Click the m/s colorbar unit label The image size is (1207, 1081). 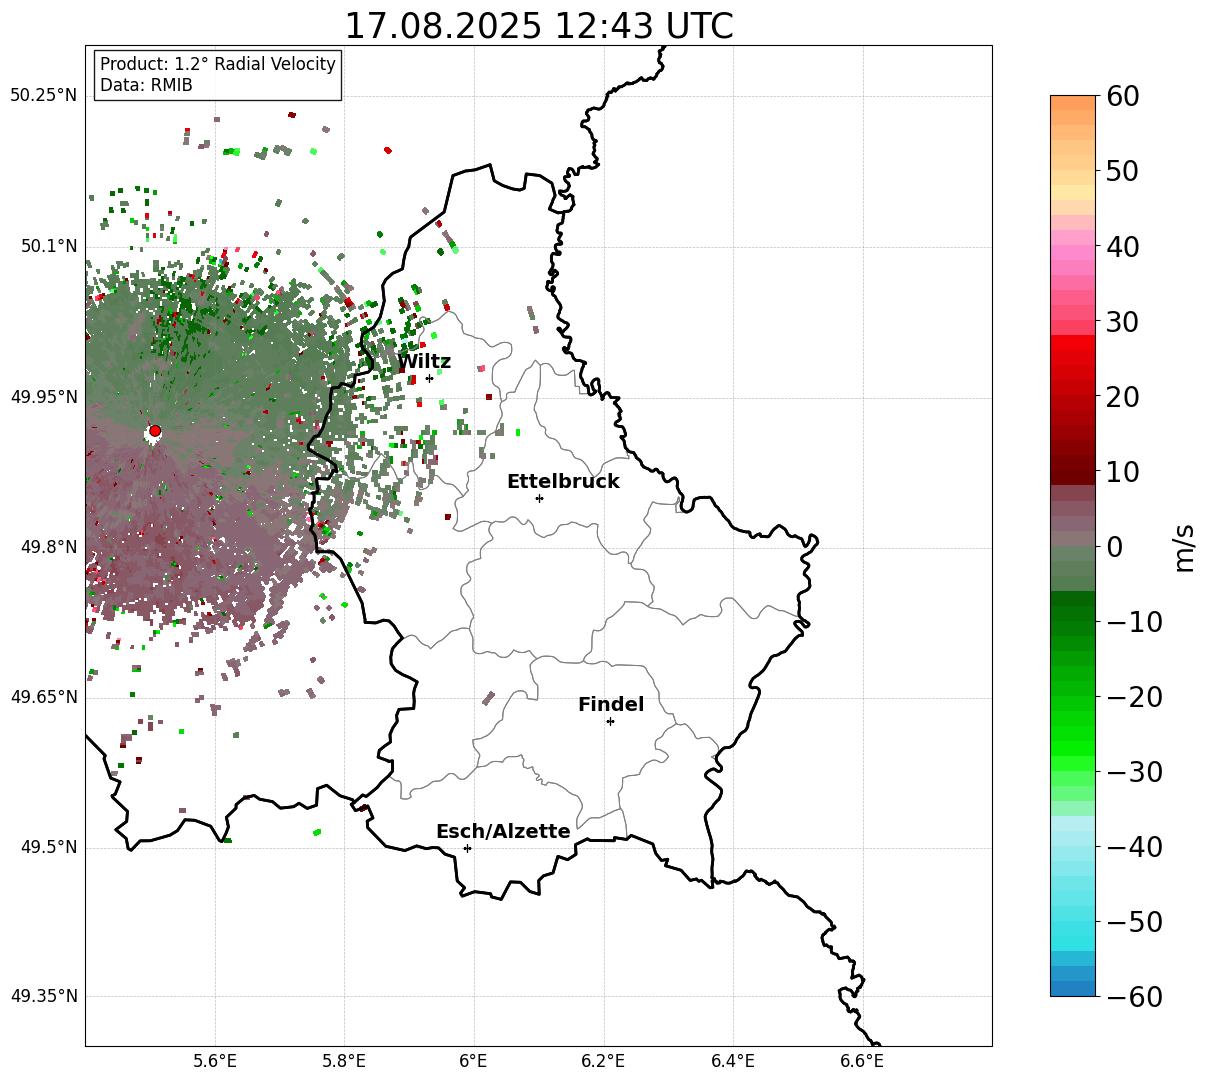1184,546
